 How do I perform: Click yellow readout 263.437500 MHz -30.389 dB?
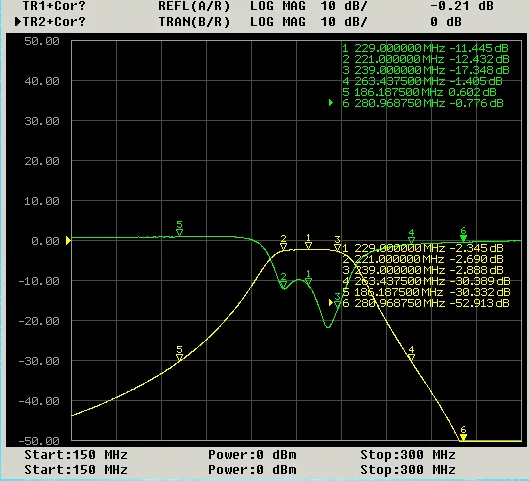(426, 281)
